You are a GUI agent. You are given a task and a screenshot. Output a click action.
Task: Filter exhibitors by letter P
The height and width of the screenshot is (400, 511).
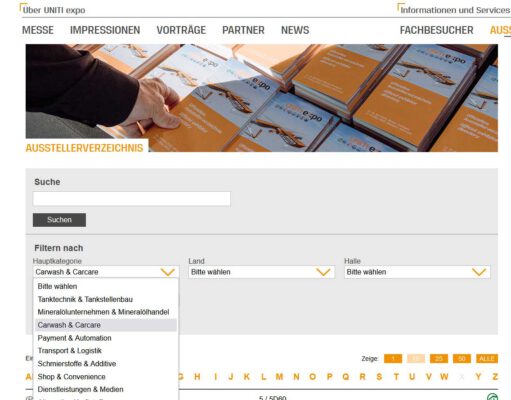pyautogui.click(x=329, y=377)
